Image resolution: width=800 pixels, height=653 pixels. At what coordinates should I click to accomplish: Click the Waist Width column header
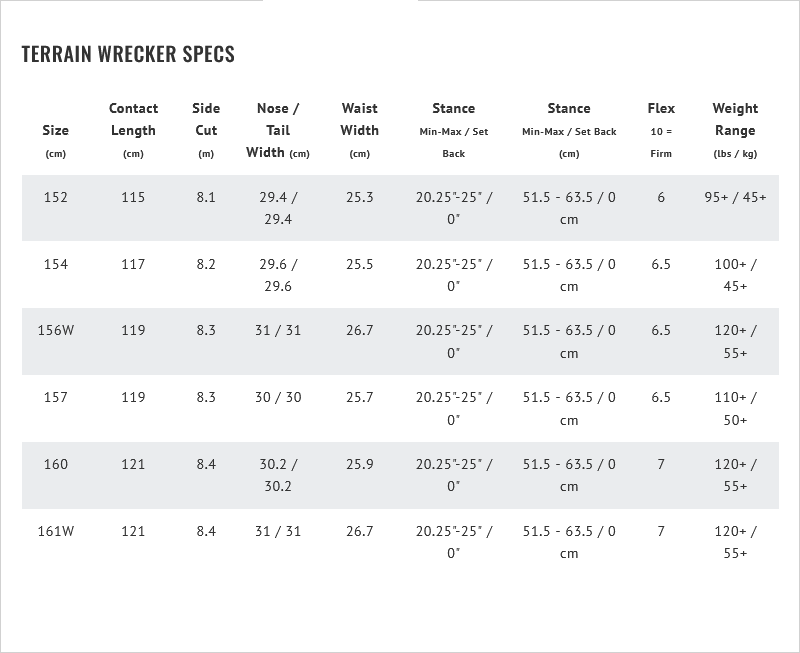point(359,120)
